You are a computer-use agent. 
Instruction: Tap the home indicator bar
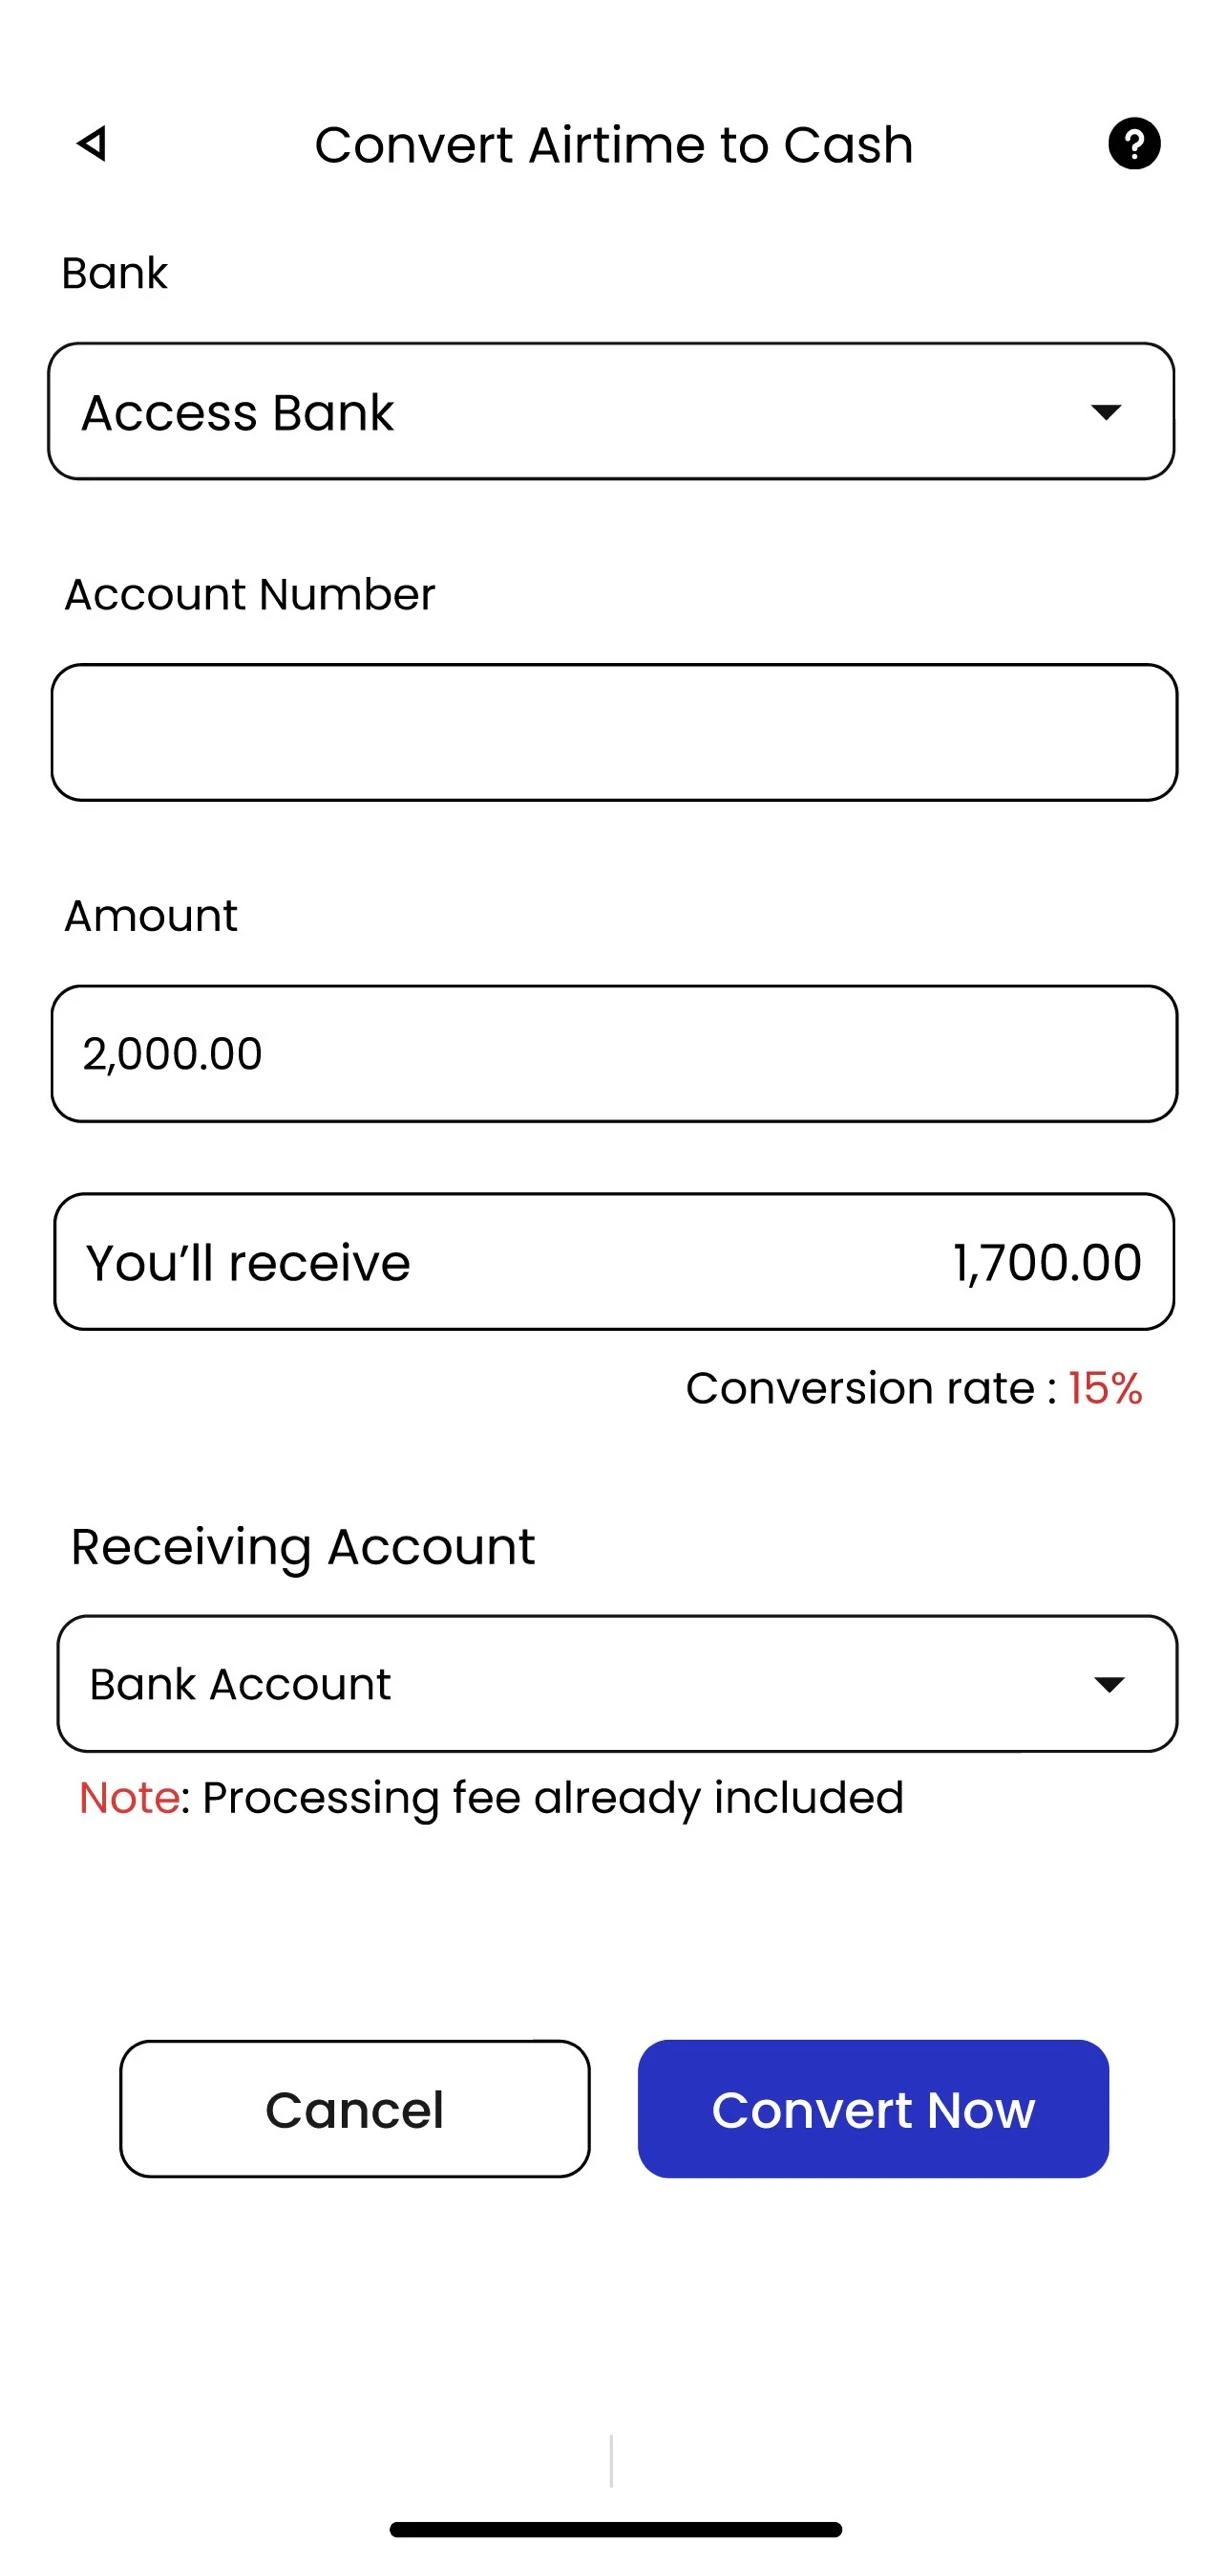click(615, 2529)
